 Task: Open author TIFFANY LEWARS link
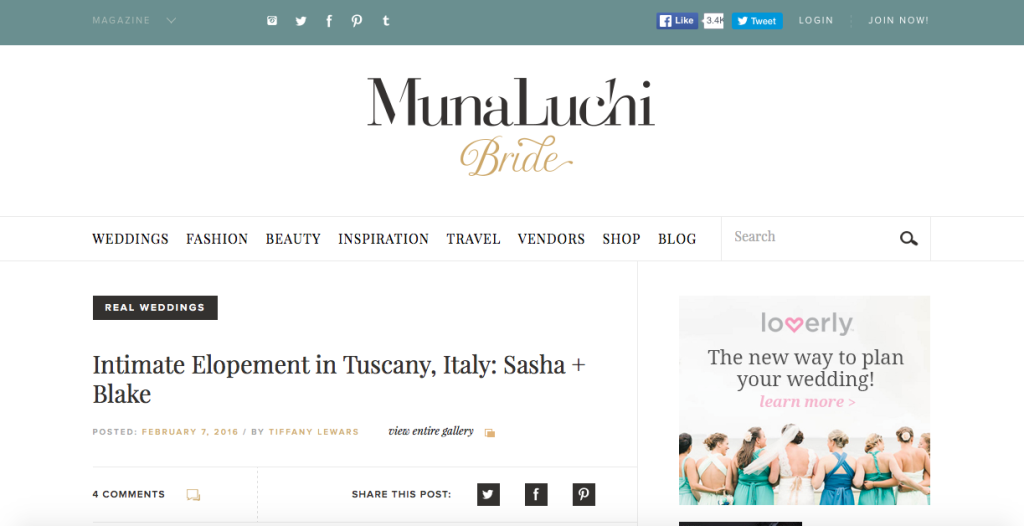313,432
